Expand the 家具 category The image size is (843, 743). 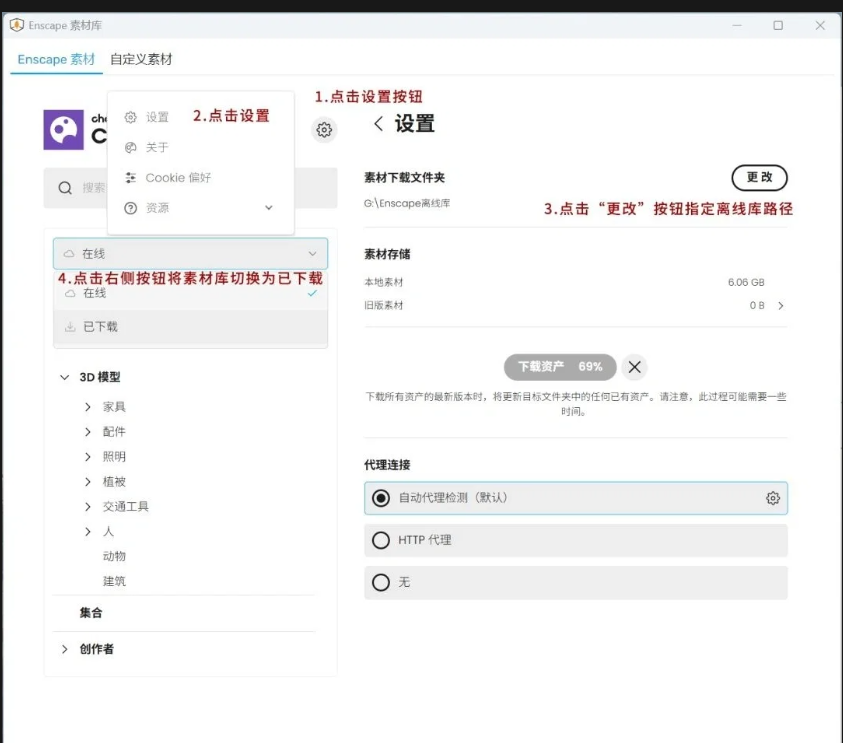click(88, 407)
